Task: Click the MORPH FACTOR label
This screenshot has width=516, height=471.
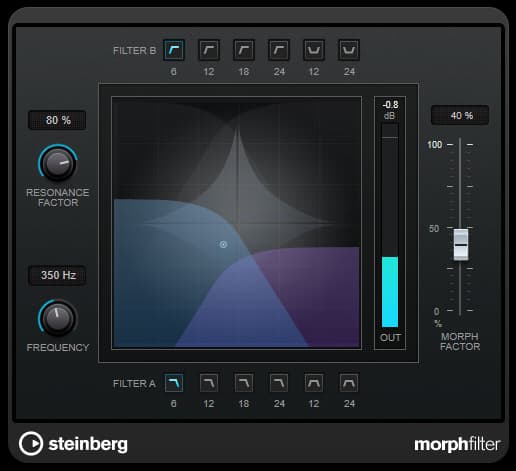Action: pos(460,341)
